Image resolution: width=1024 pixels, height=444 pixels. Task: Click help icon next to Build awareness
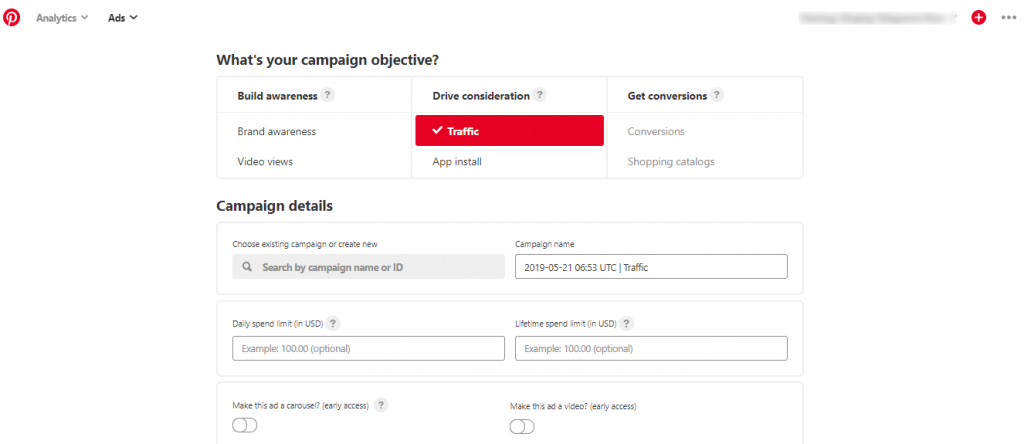328,95
